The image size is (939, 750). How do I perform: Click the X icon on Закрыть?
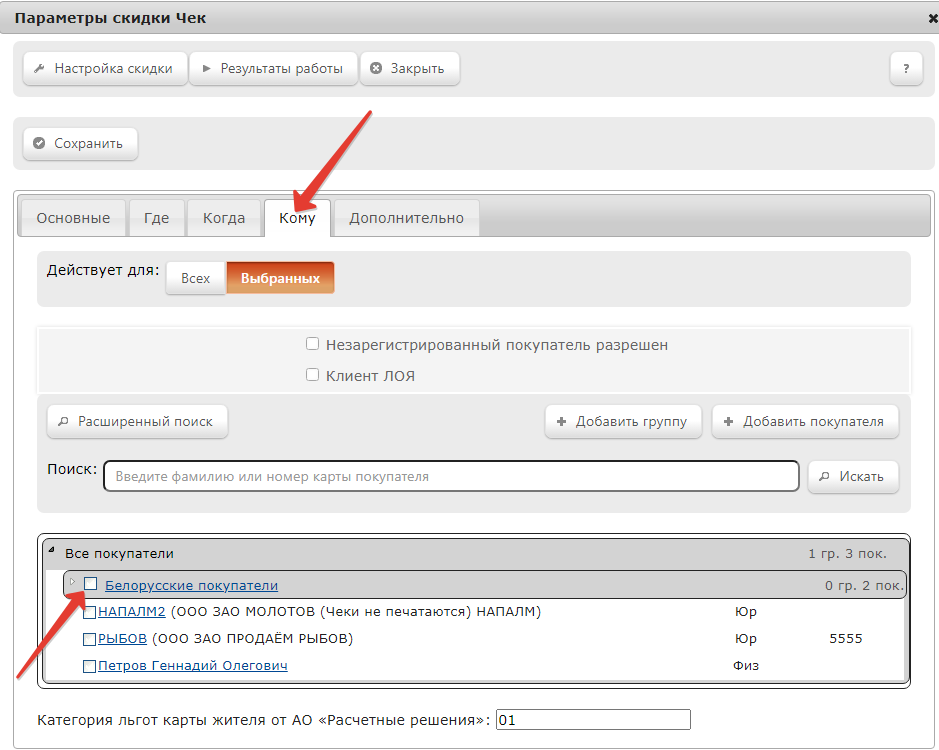tap(376, 68)
